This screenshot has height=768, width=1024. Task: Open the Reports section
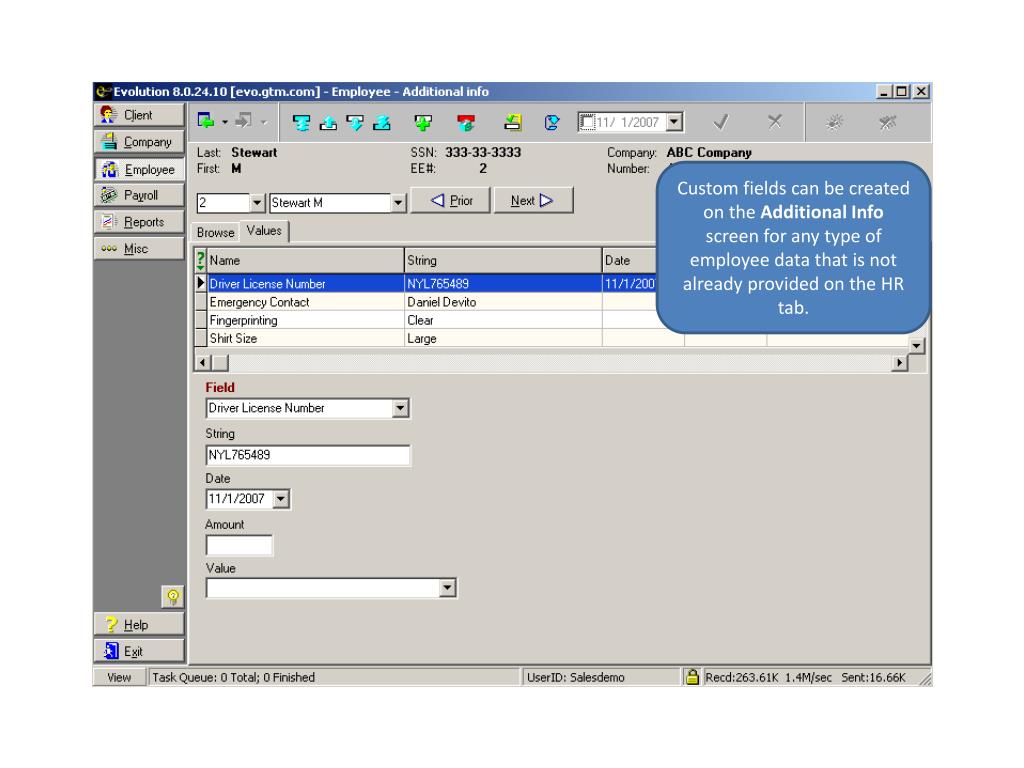pos(139,222)
